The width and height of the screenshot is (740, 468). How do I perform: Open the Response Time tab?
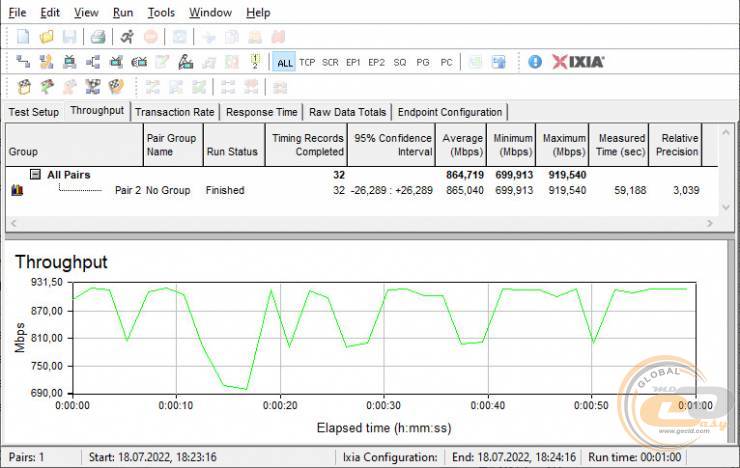[261, 112]
